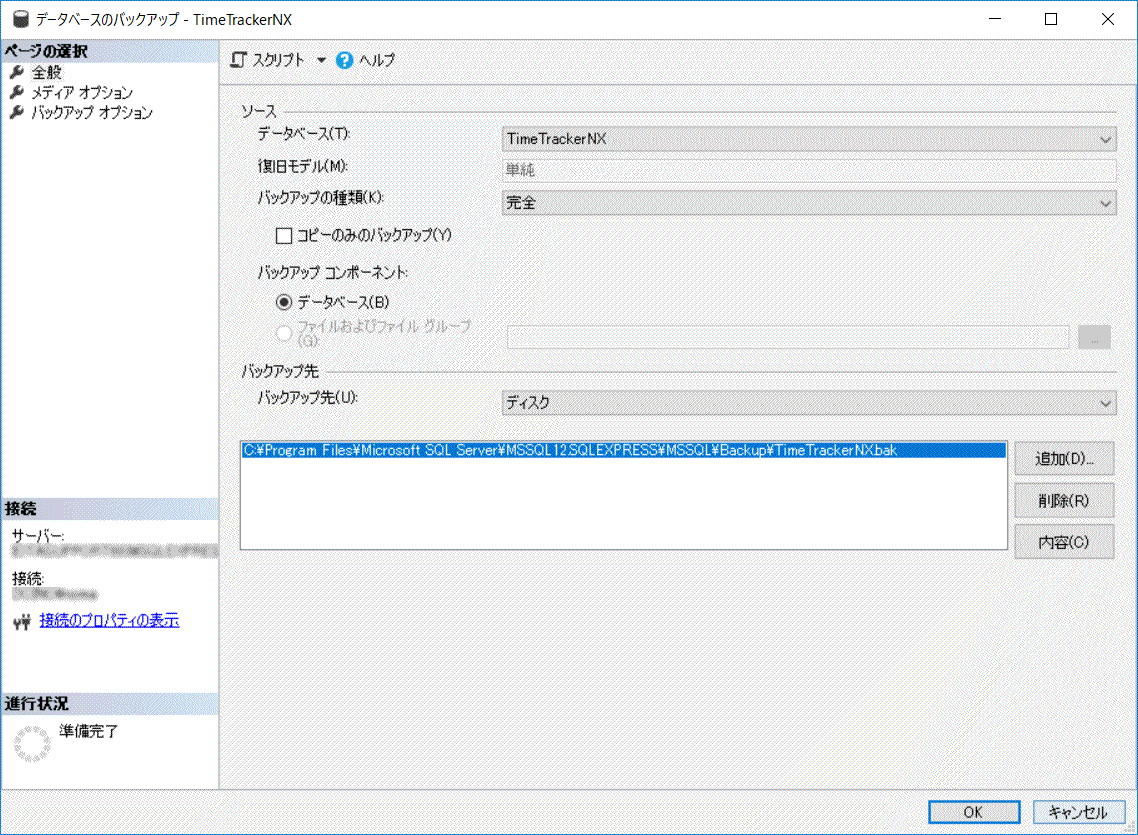1138x835 pixels.
Task: Click 内容(C) button
Action: click(1064, 542)
